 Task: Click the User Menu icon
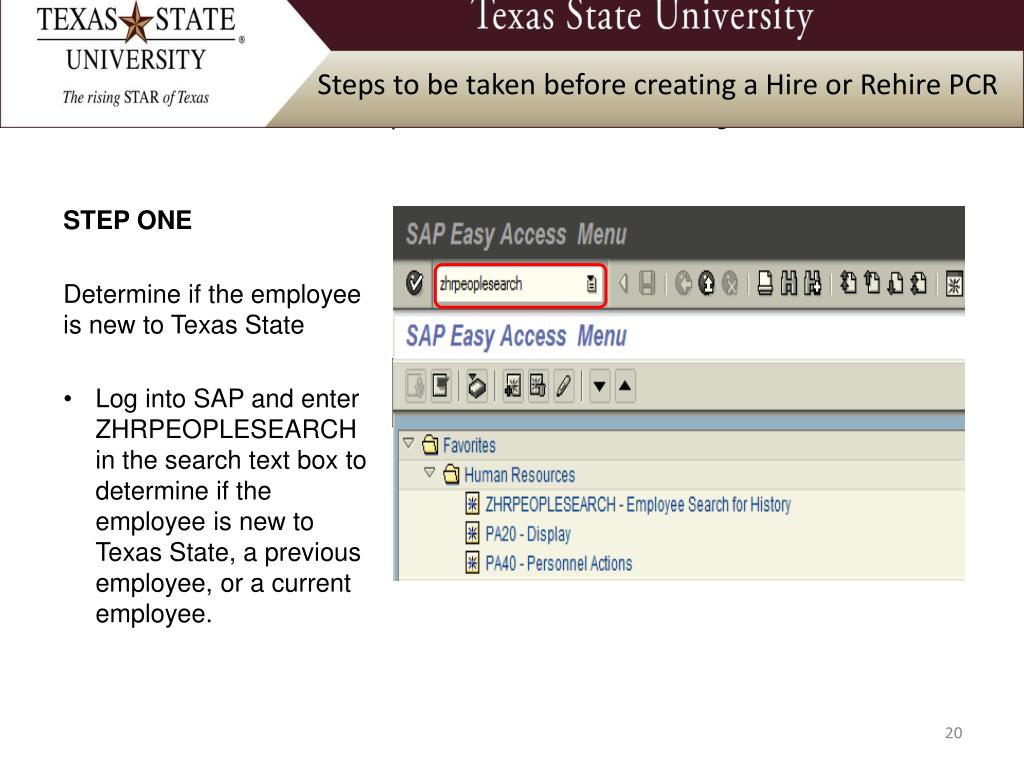[416, 385]
